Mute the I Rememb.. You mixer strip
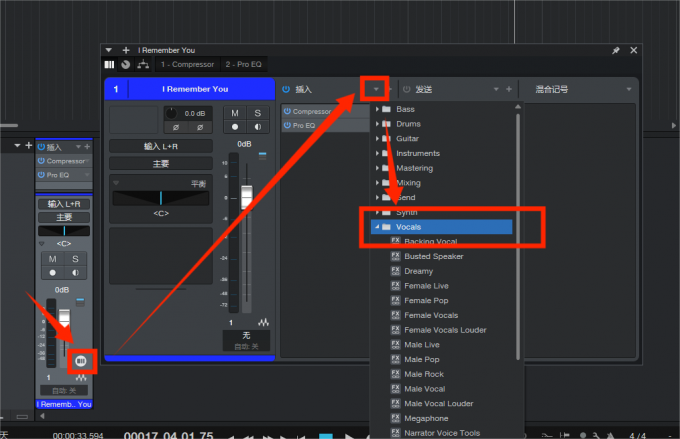This screenshot has width=680, height=439. tap(52, 259)
